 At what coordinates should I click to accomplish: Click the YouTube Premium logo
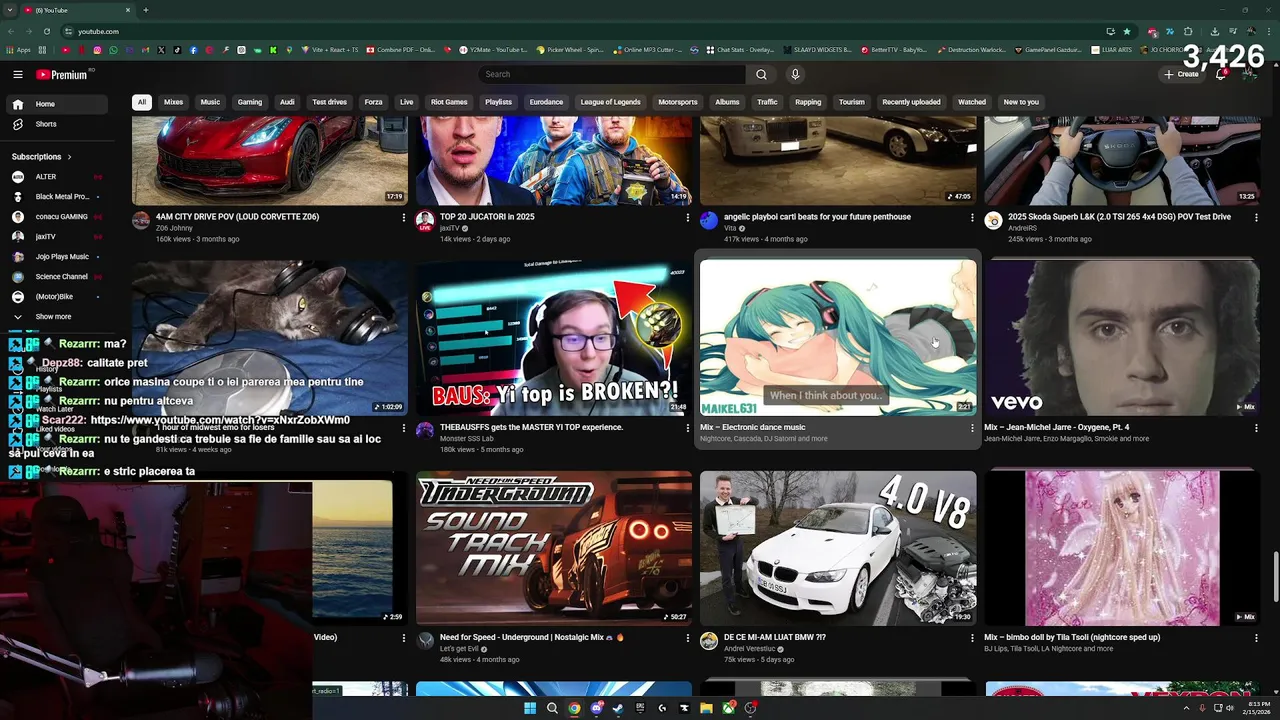point(62,74)
